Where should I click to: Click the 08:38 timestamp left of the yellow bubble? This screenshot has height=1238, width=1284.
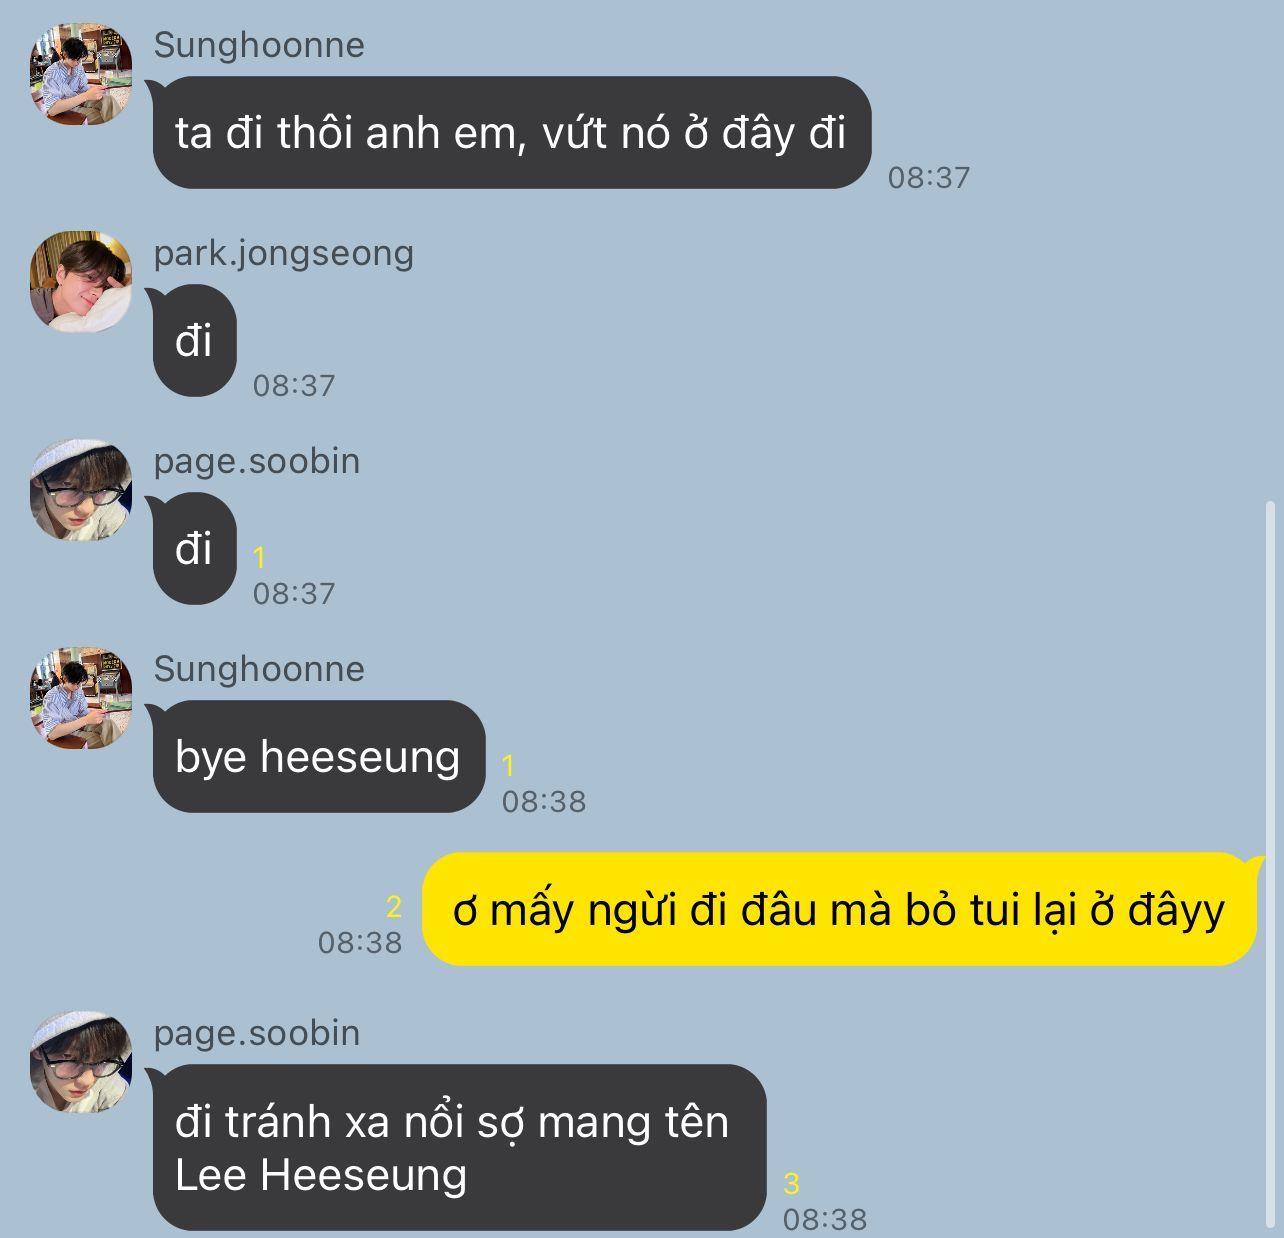360,942
